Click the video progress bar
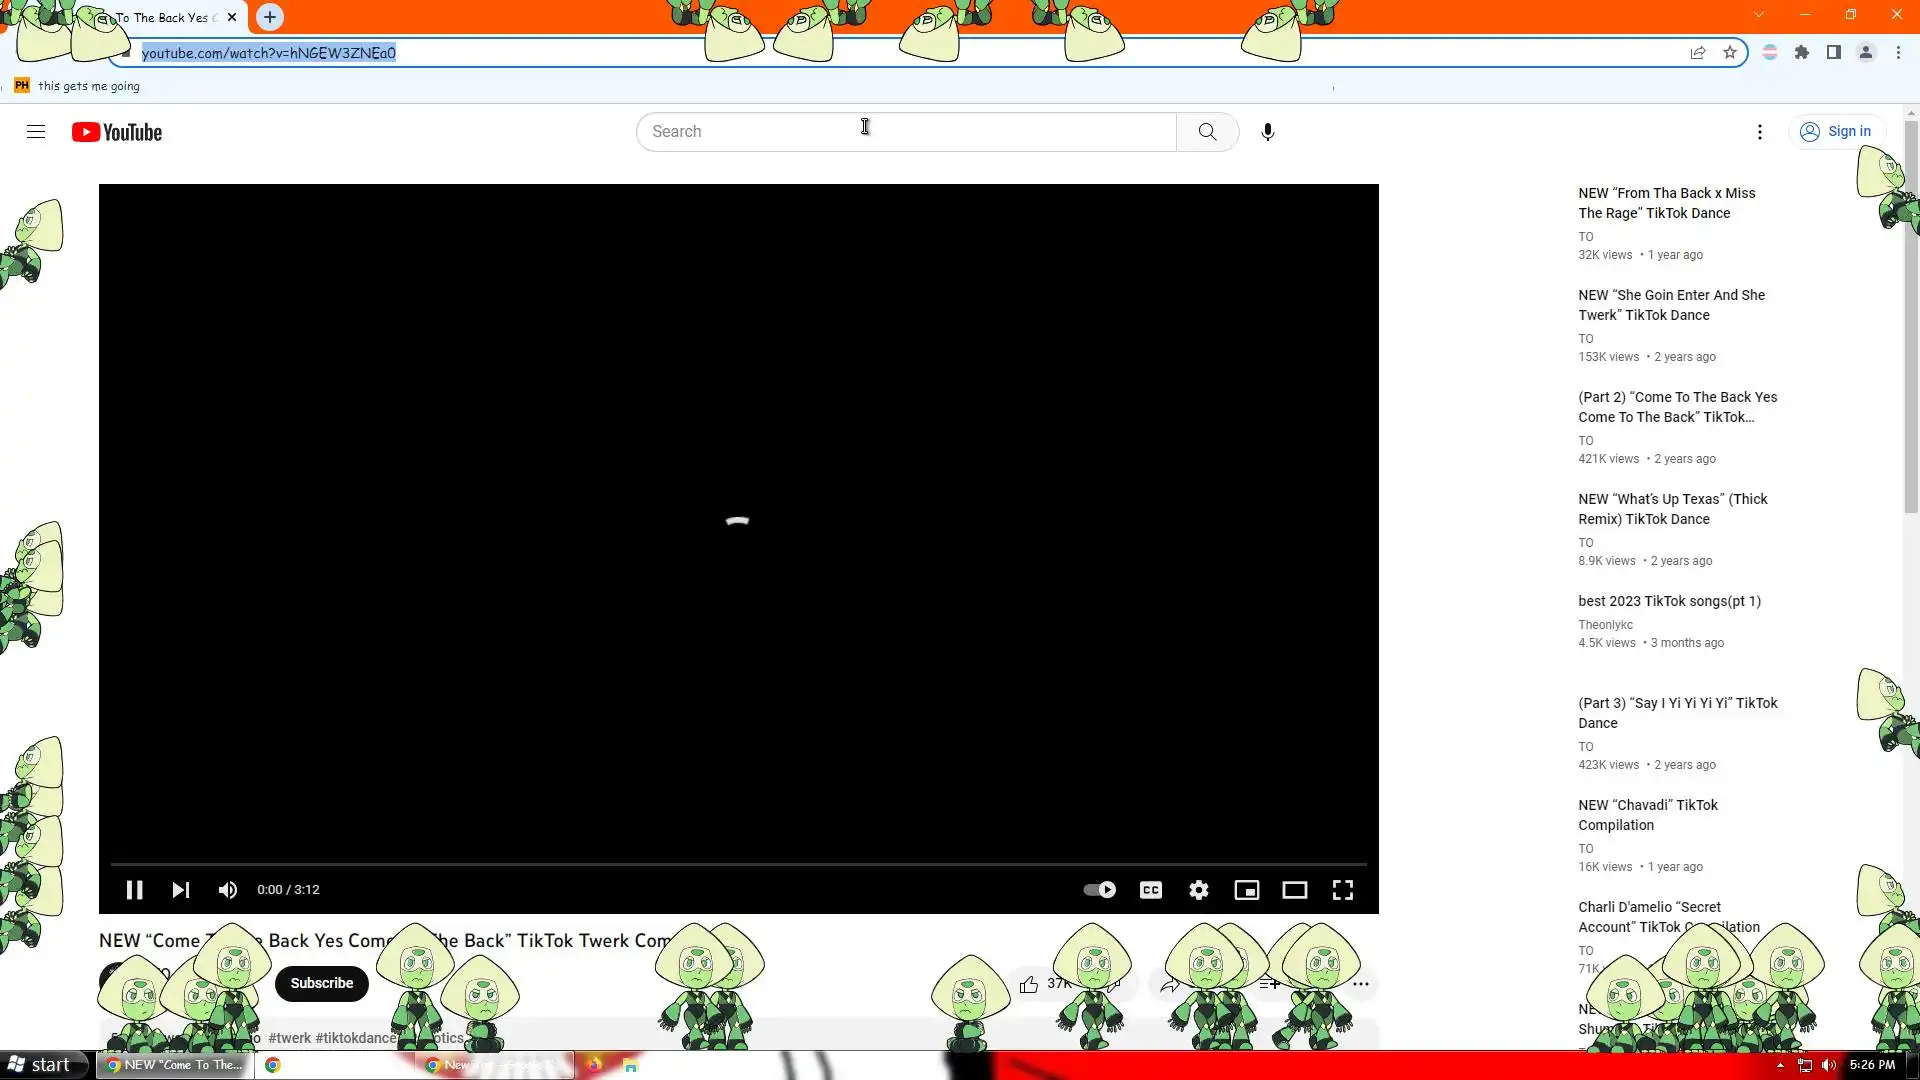Screen dimensions: 1920x1080 tap(738, 863)
